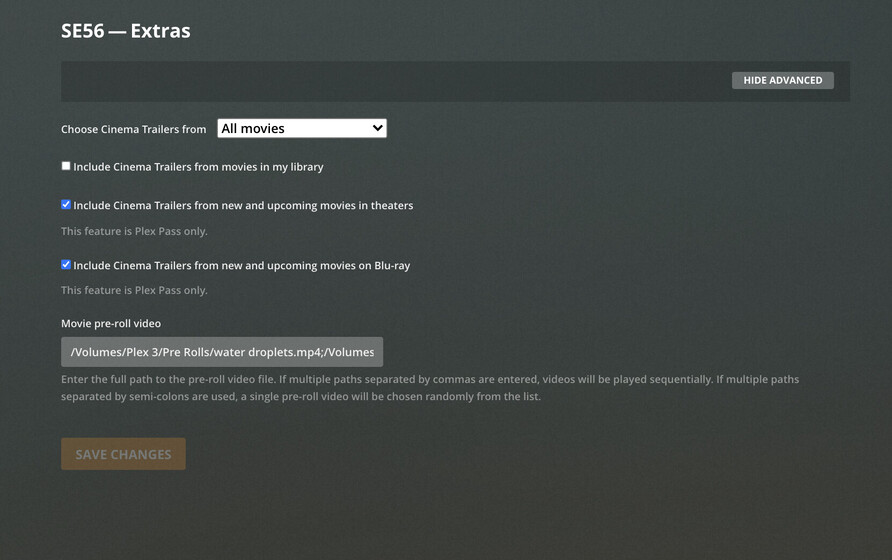Click the SAVE CHANGES button

coord(123,454)
